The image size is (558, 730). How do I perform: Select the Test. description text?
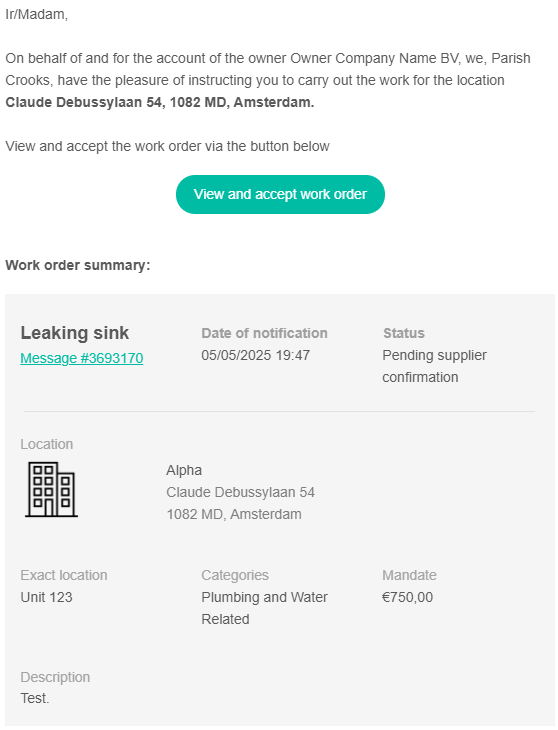coord(35,698)
